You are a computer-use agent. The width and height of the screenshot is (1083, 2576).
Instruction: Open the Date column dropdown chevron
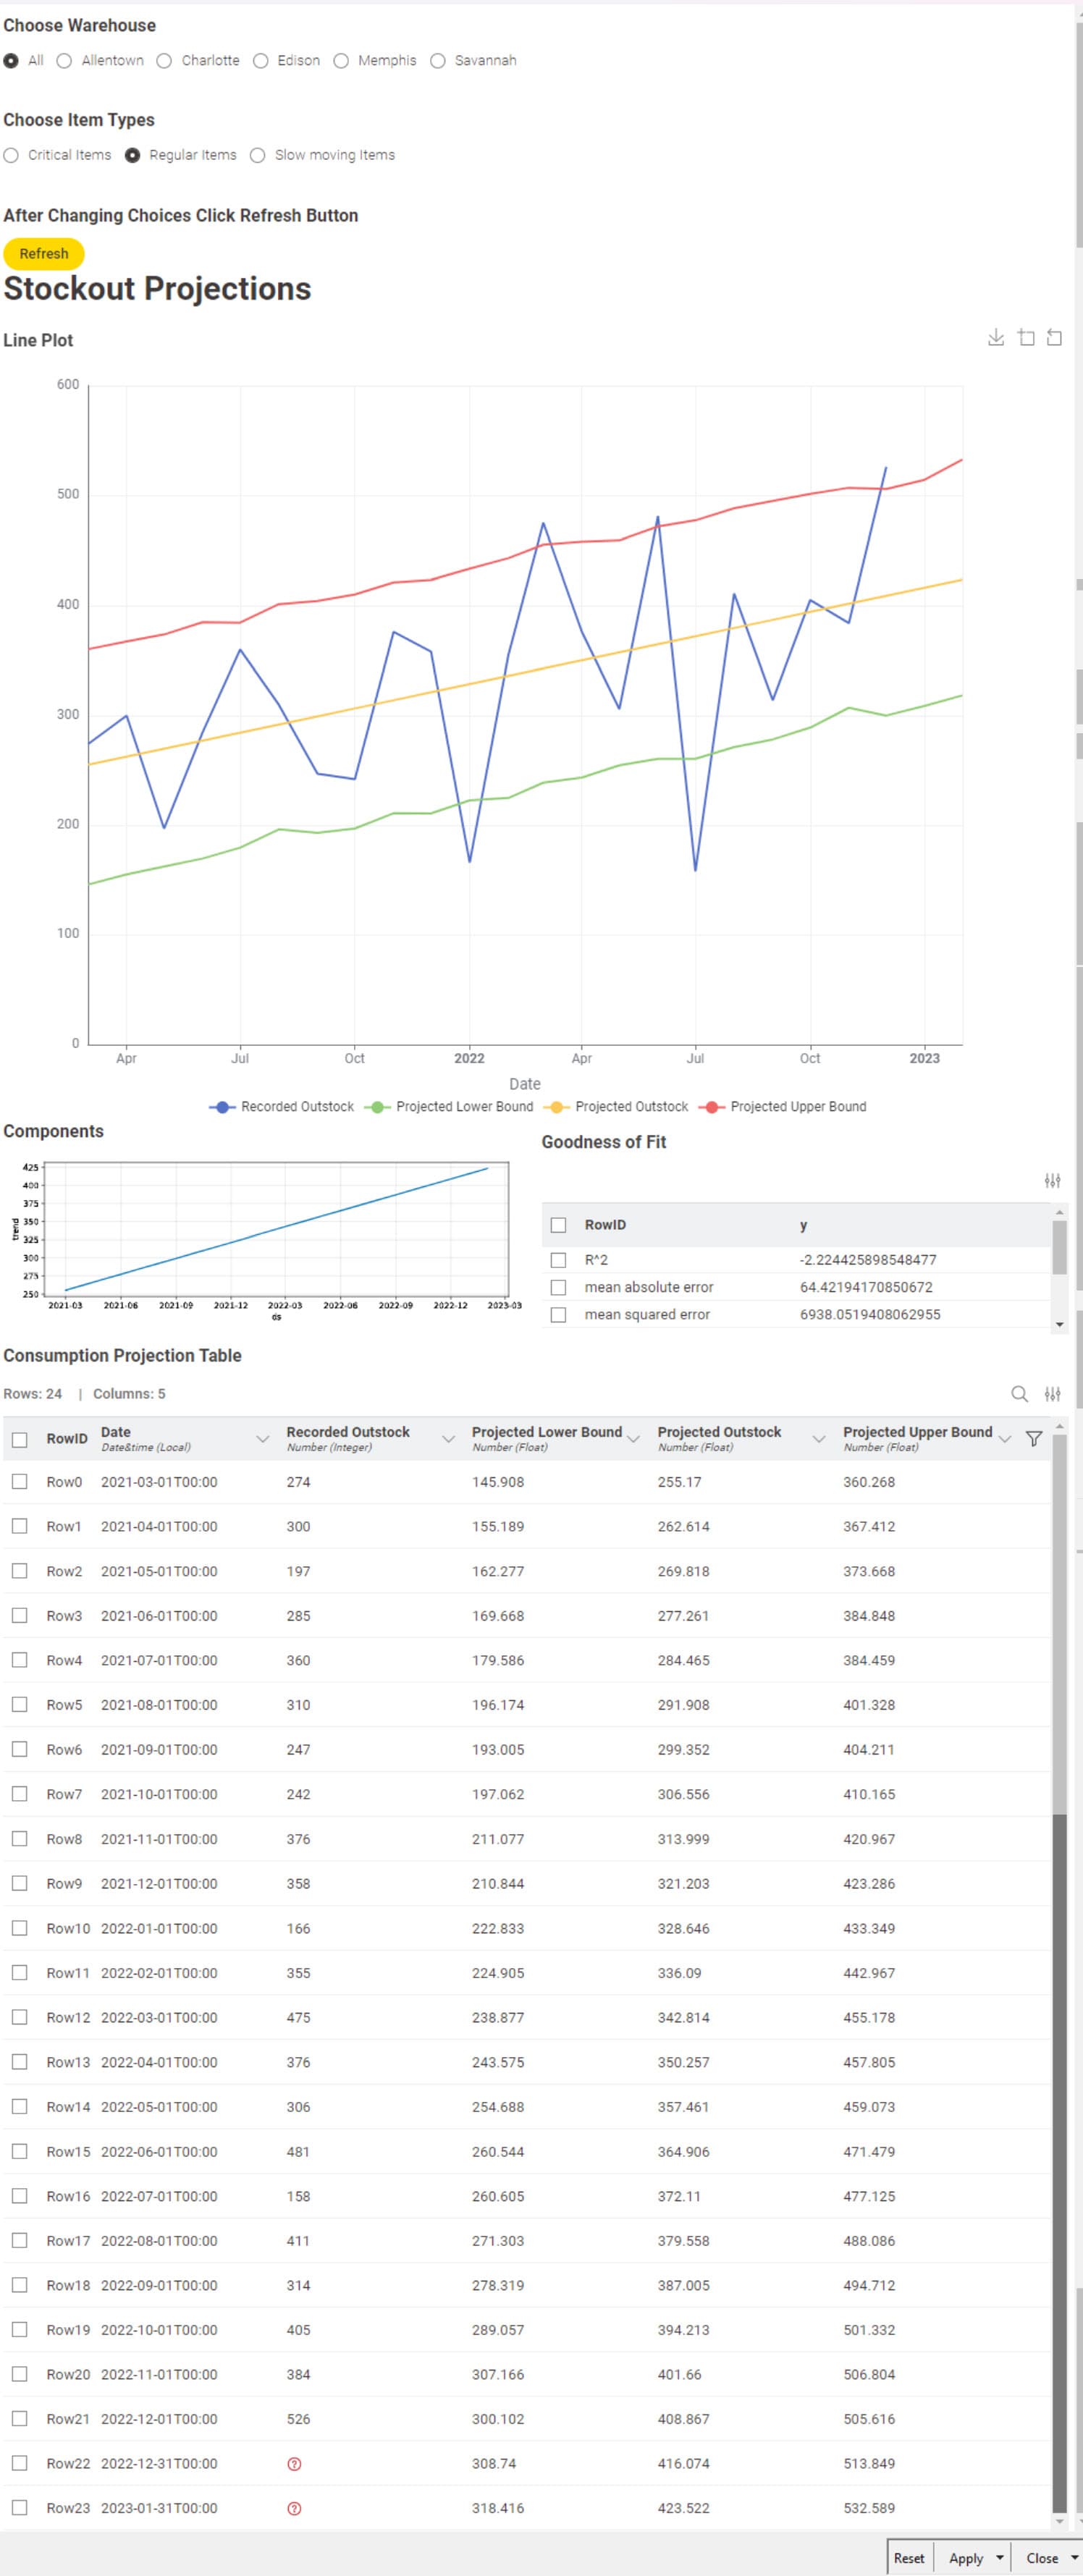(262, 1438)
